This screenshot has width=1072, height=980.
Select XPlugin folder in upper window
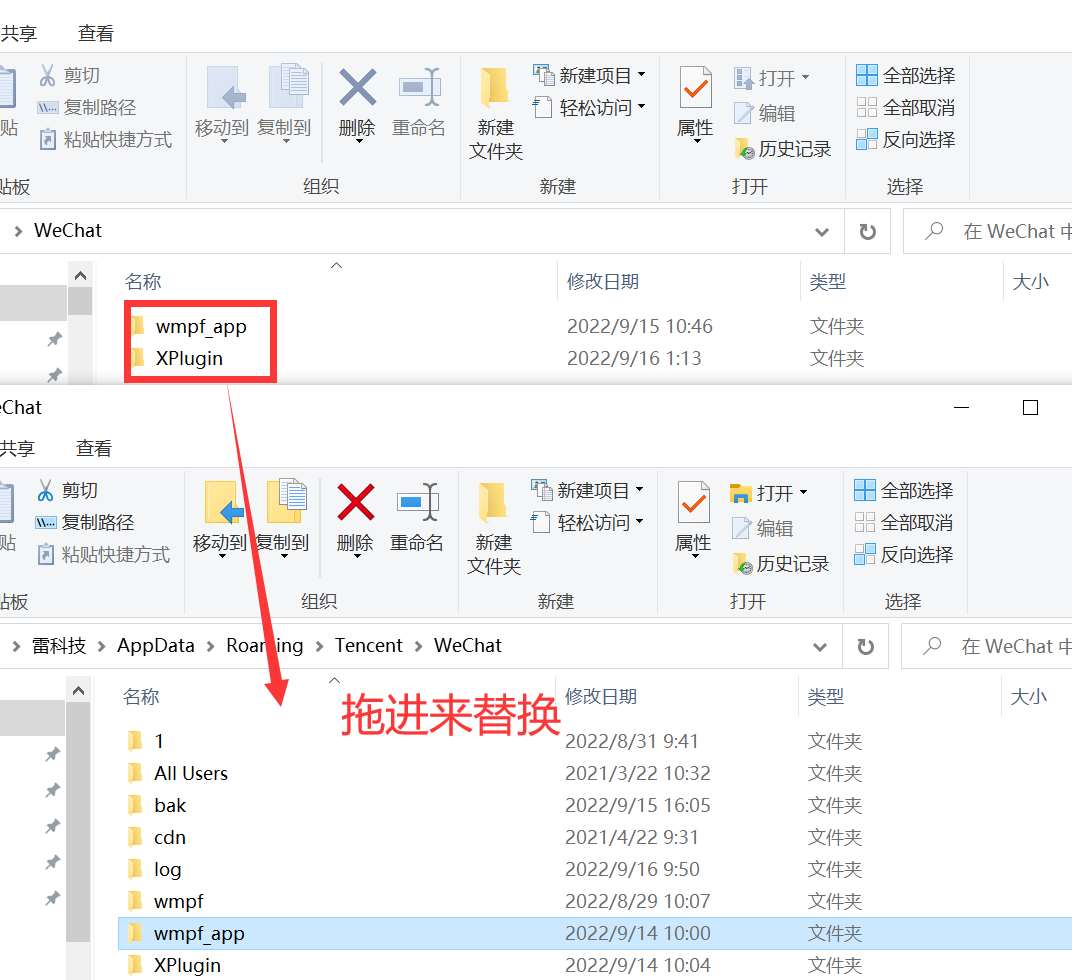point(189,358)
